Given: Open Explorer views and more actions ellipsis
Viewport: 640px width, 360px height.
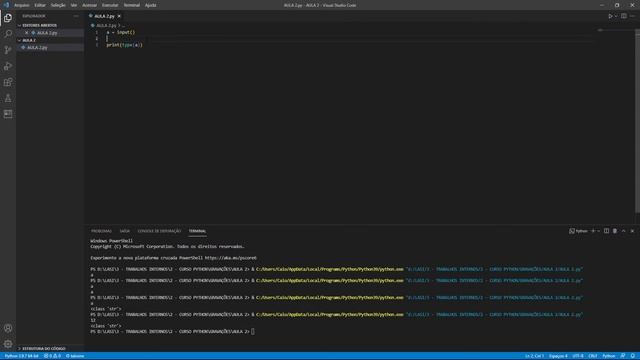Looking at the screenshot, I should (76, 16).
